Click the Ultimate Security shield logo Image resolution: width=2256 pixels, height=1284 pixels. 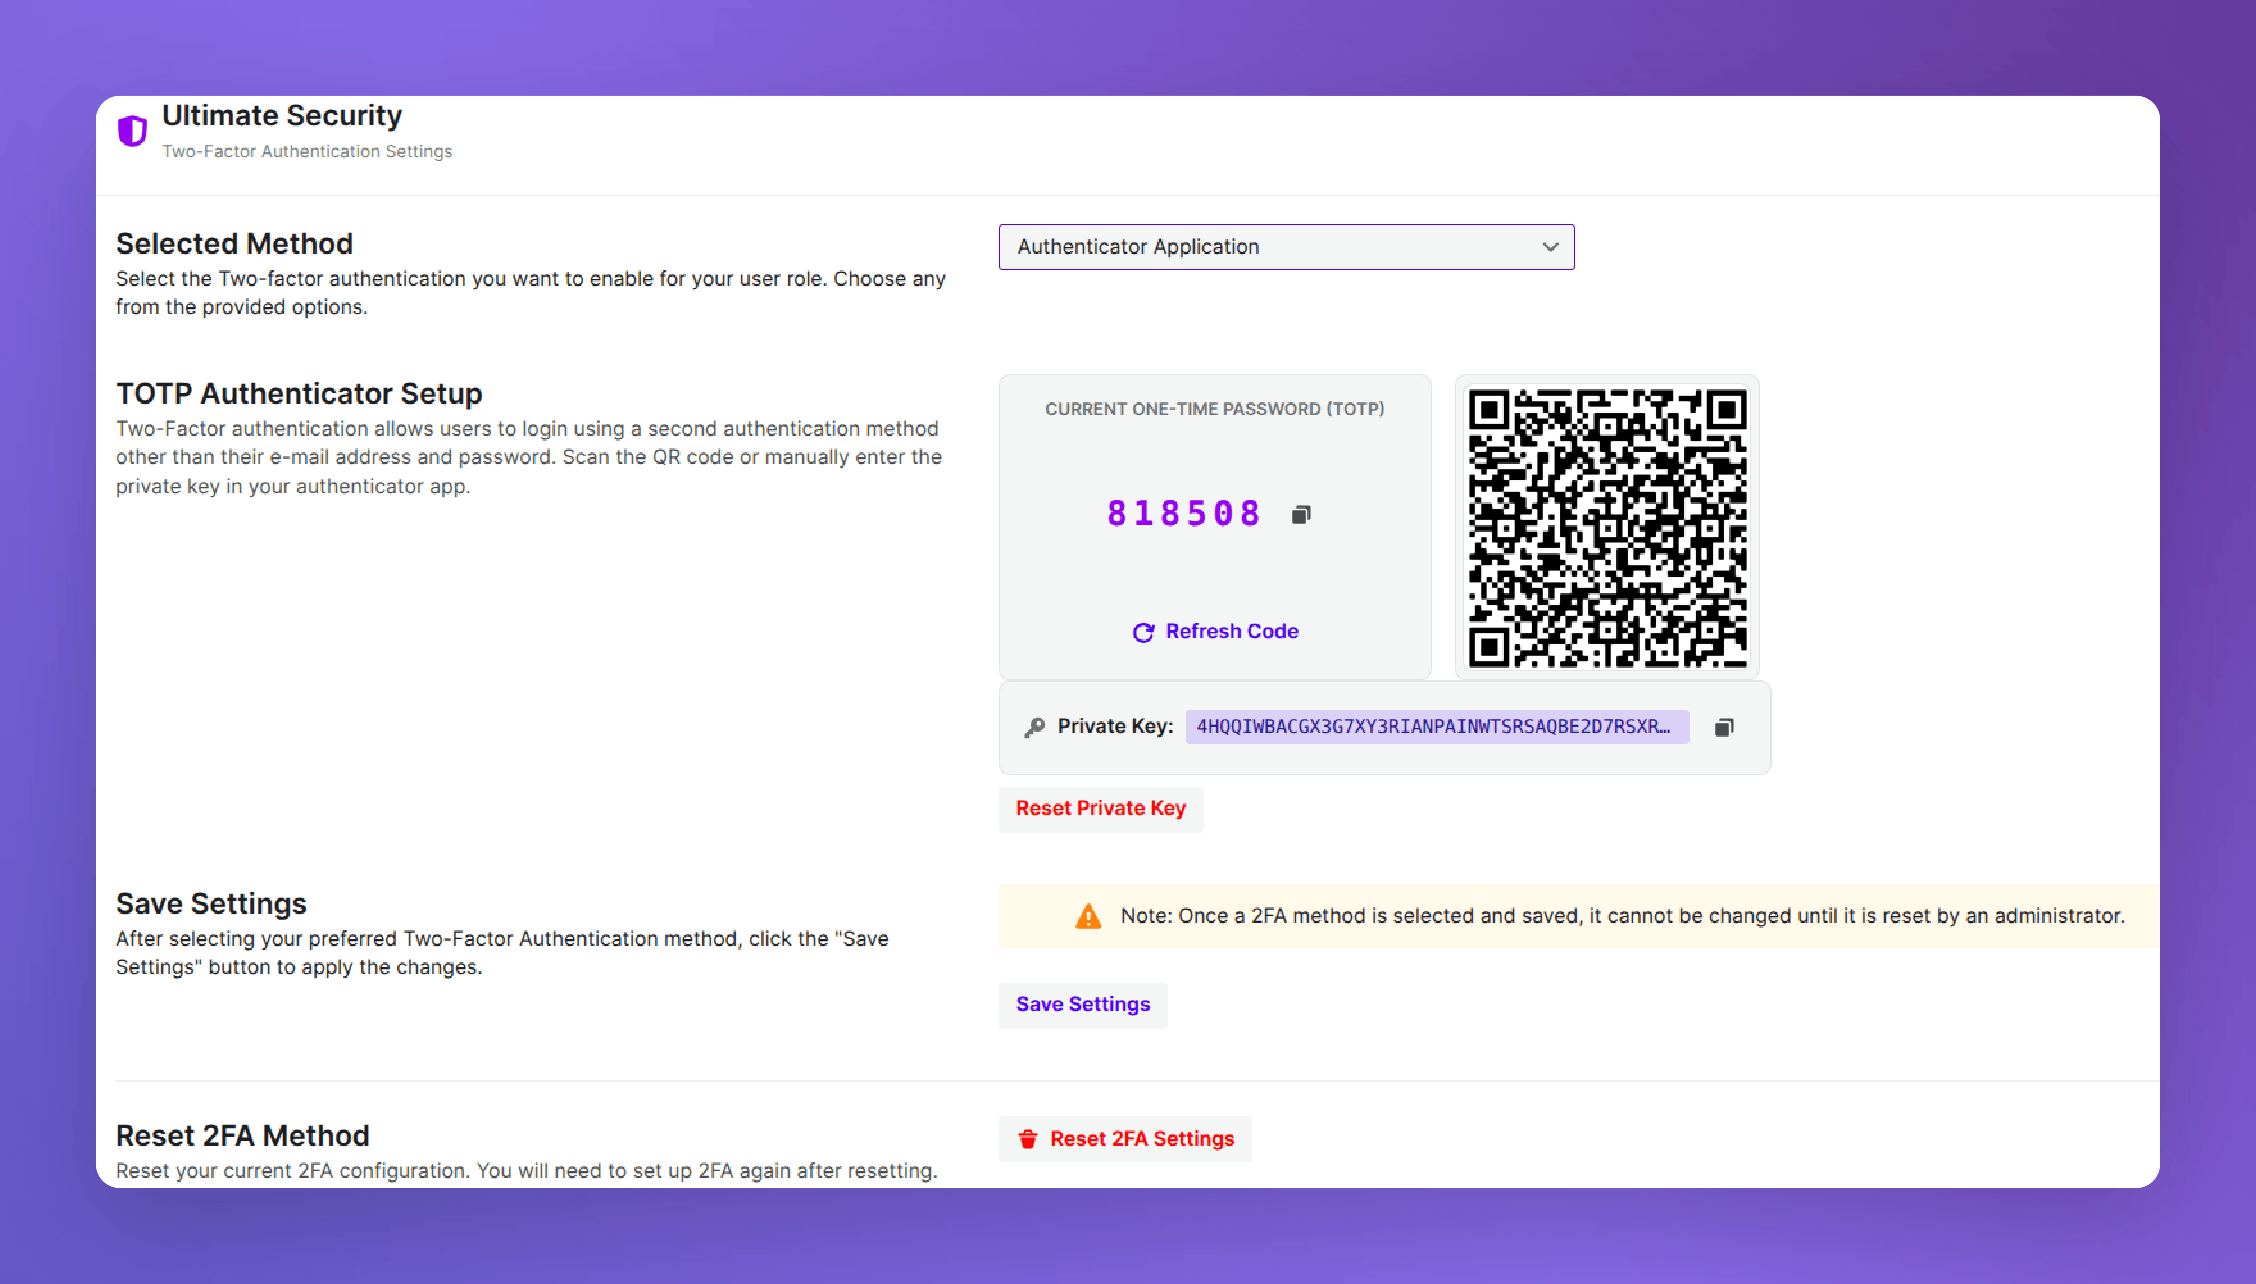(x=132, y=131)
